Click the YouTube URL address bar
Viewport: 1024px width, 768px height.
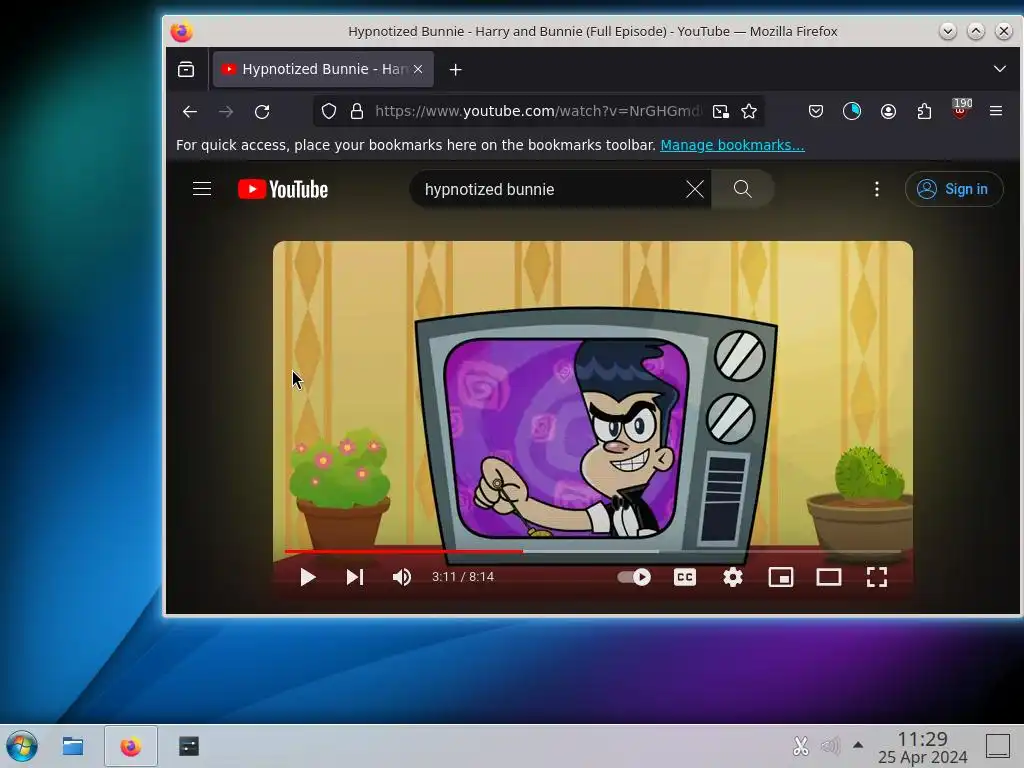point(539,112)
